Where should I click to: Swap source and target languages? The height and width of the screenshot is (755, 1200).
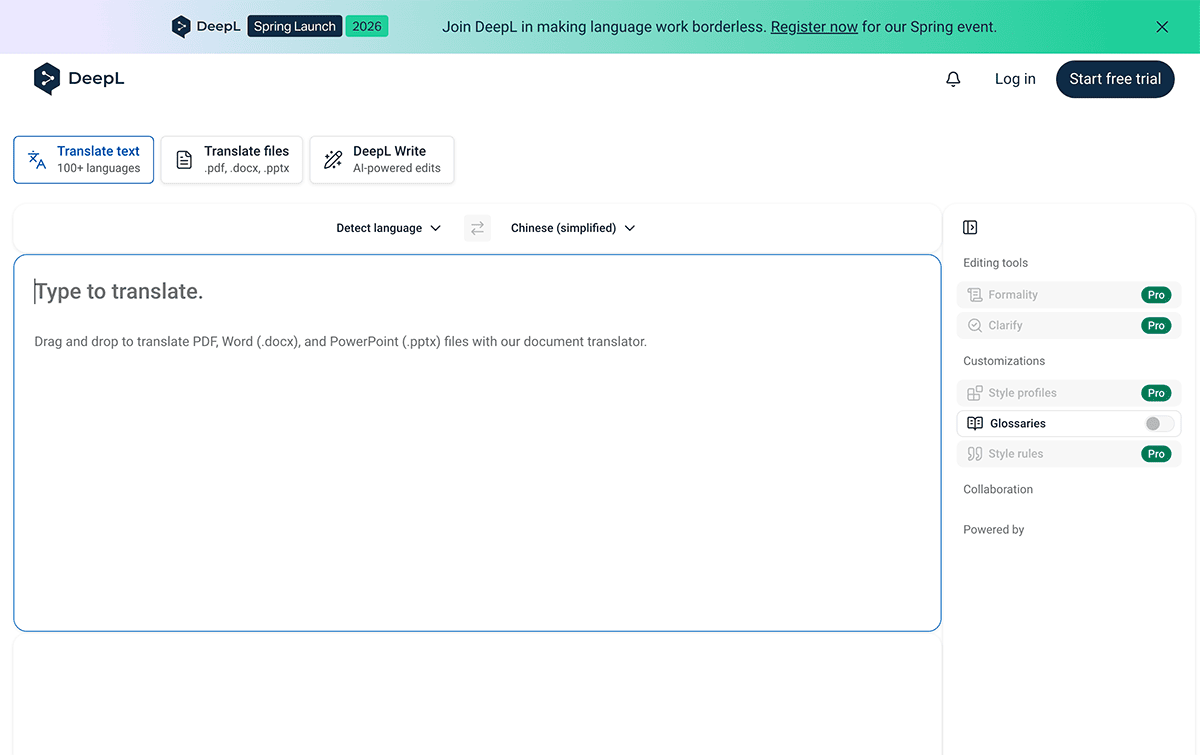[477, 228]
